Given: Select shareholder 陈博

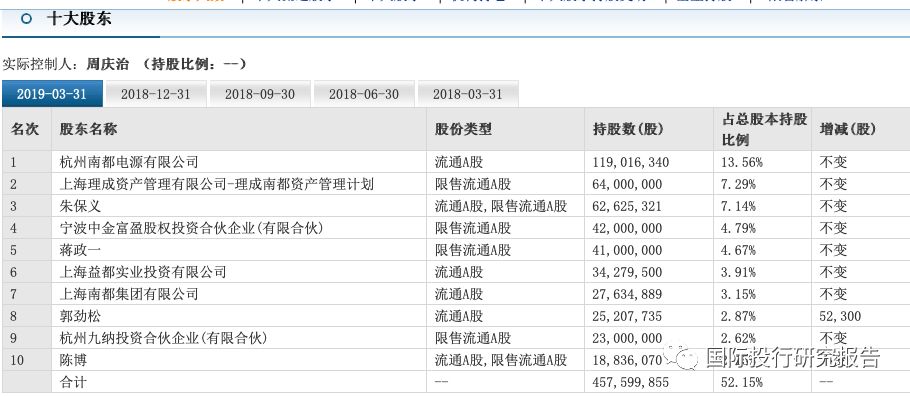Looking at the screenshot, I should (74, 360).
